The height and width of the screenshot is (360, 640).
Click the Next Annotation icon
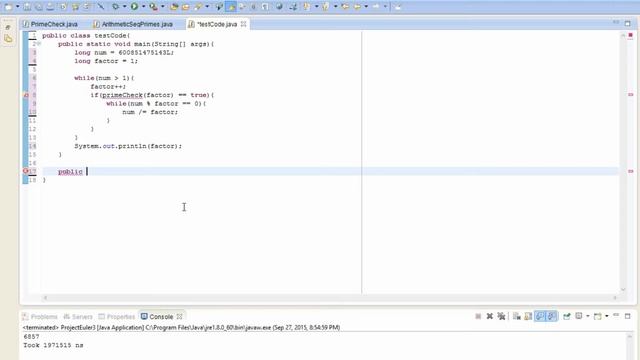point(306,7)
